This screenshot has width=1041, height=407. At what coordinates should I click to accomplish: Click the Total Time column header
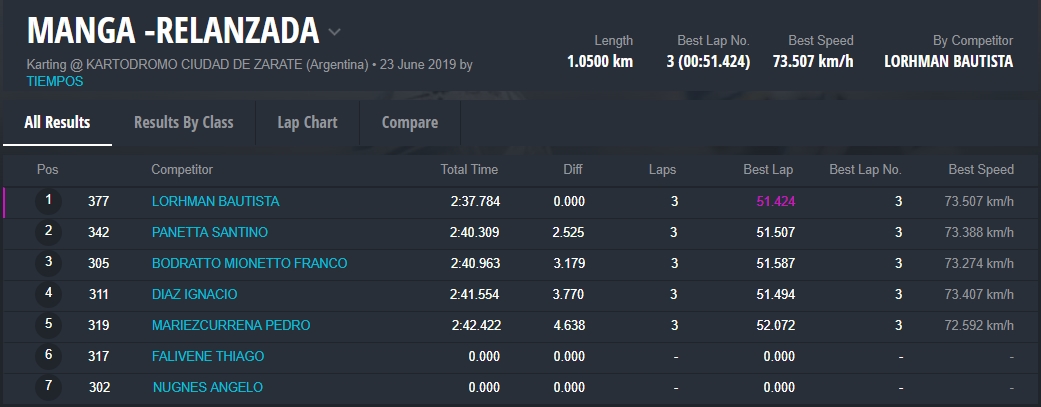(x=469, y=169)
